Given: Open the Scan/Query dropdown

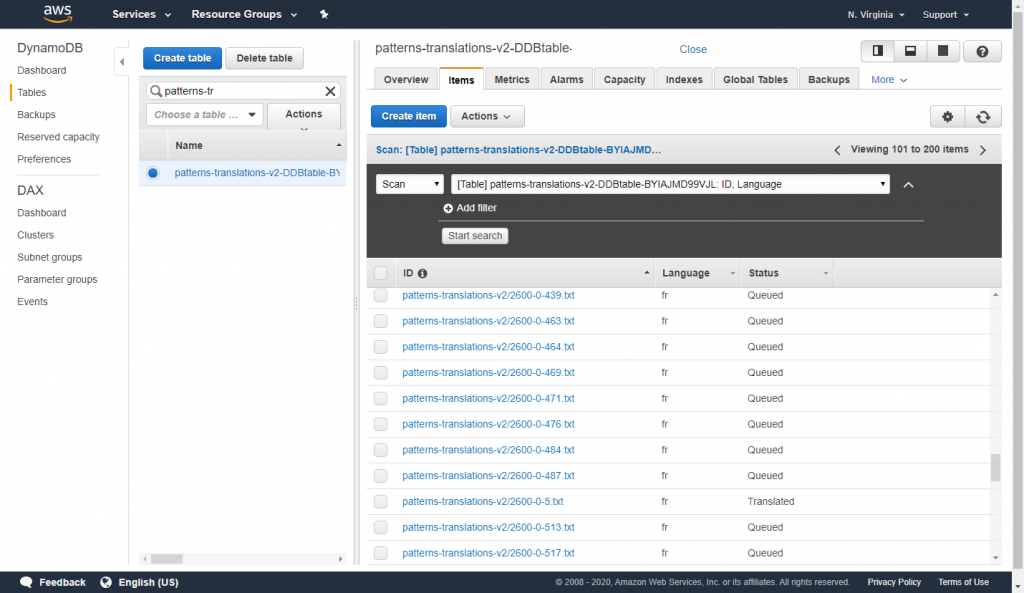Looking at the screenshot, I should click(410, 183).
